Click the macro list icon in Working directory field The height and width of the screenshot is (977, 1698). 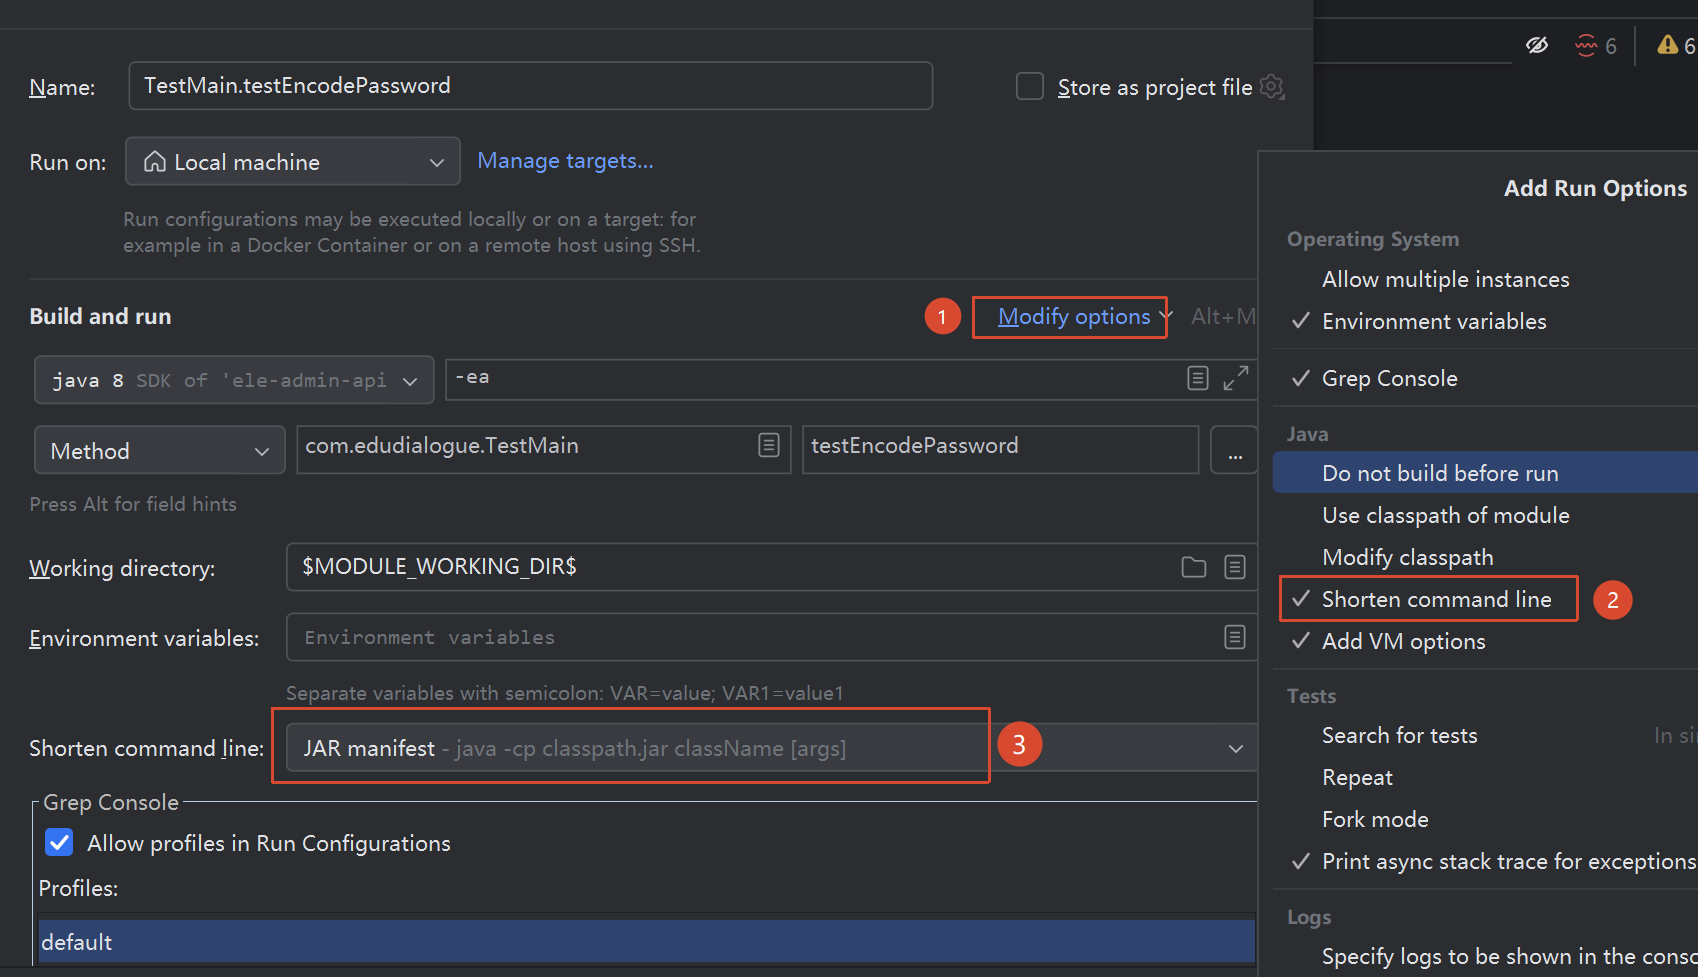(x=1235, y=567)
